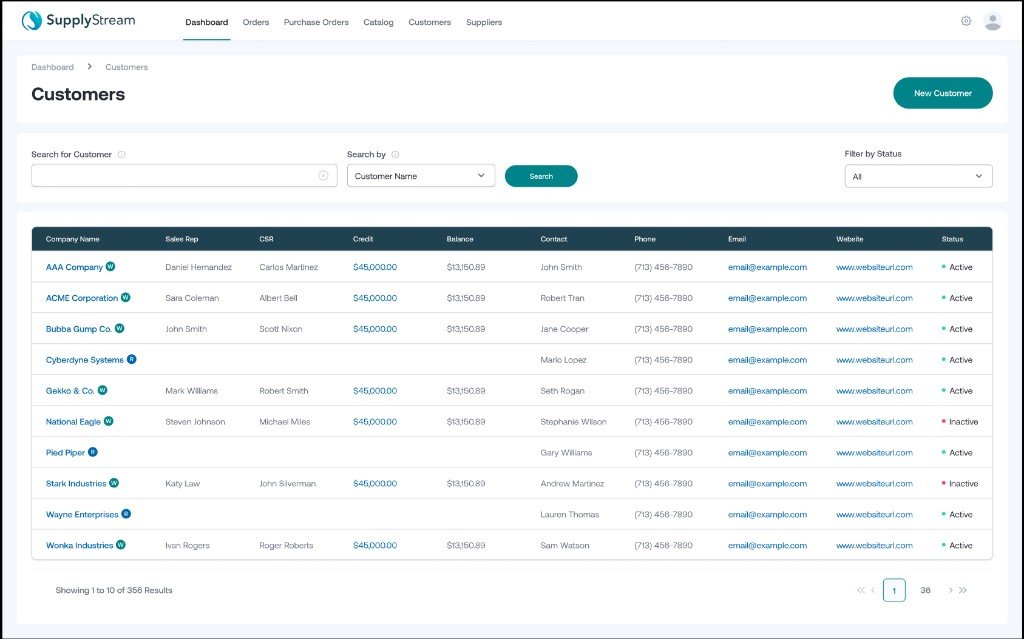Screen dimensions: 1024x639
Task: Click Customers breadcrumb text
Action: (x=126, y=67)
